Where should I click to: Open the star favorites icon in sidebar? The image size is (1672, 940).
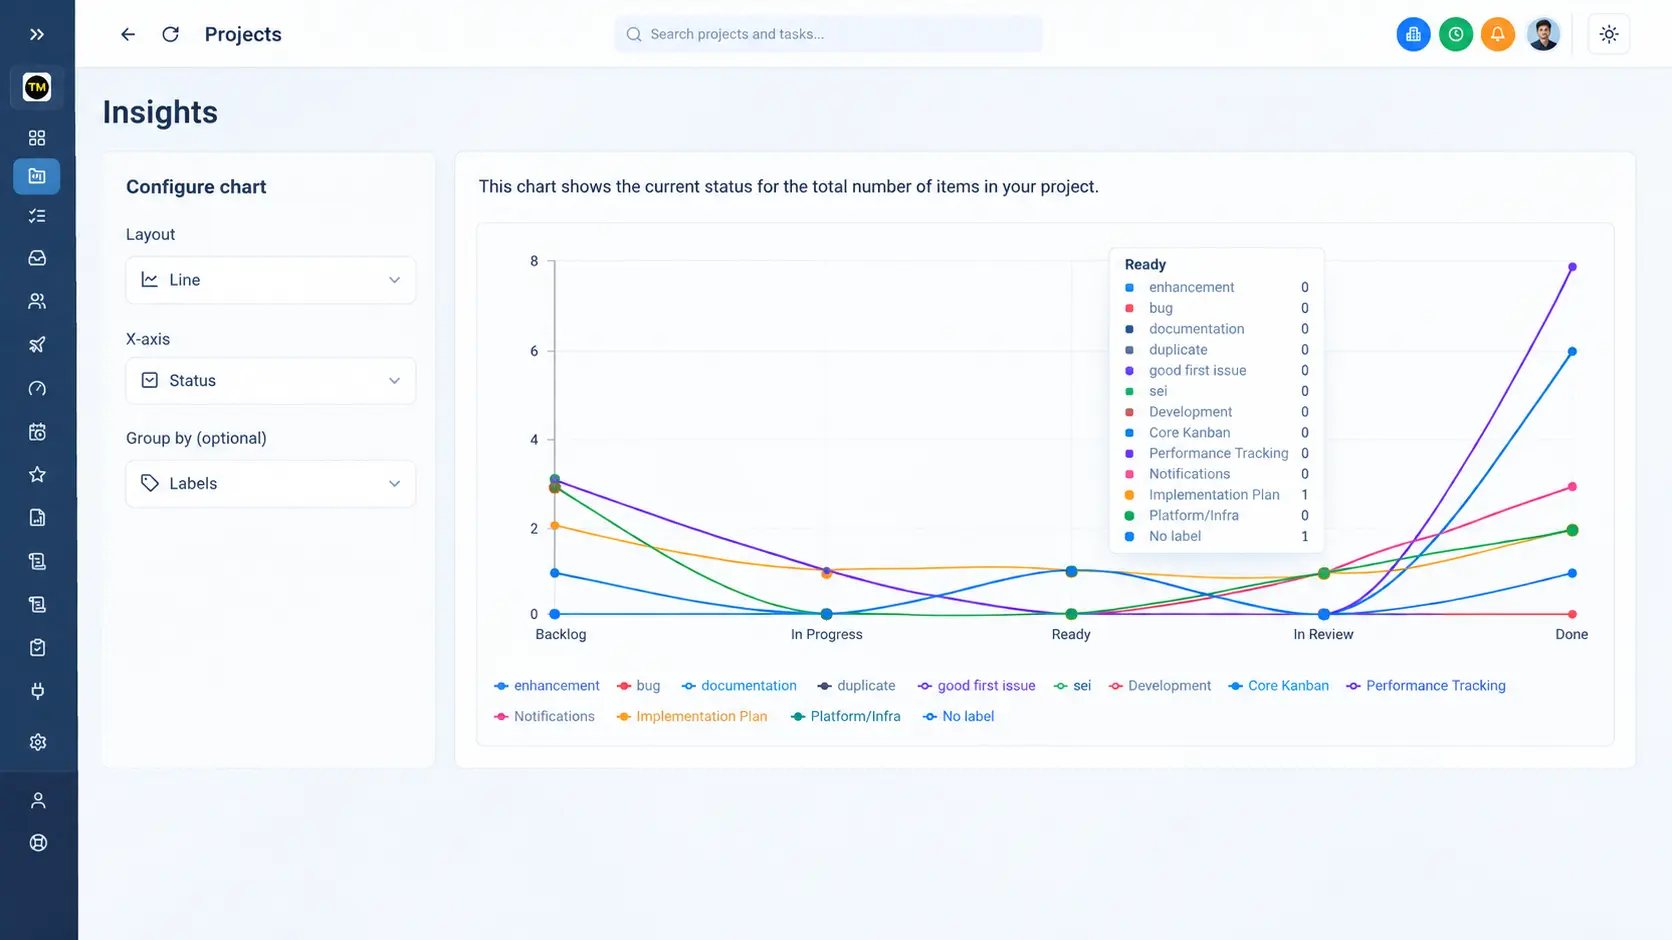(37, 474)
